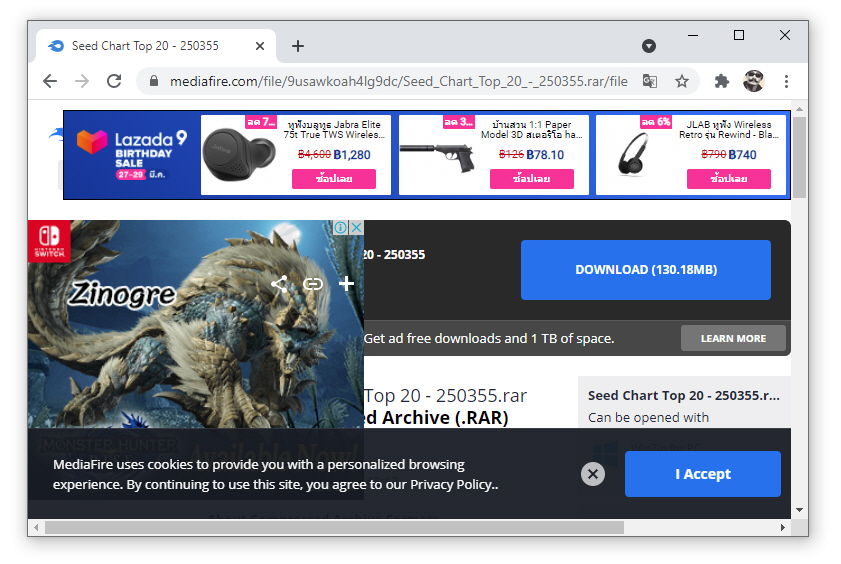Click the "Can be opened with" text
Screen dimensions: 841x564
[x=648, y=418]
